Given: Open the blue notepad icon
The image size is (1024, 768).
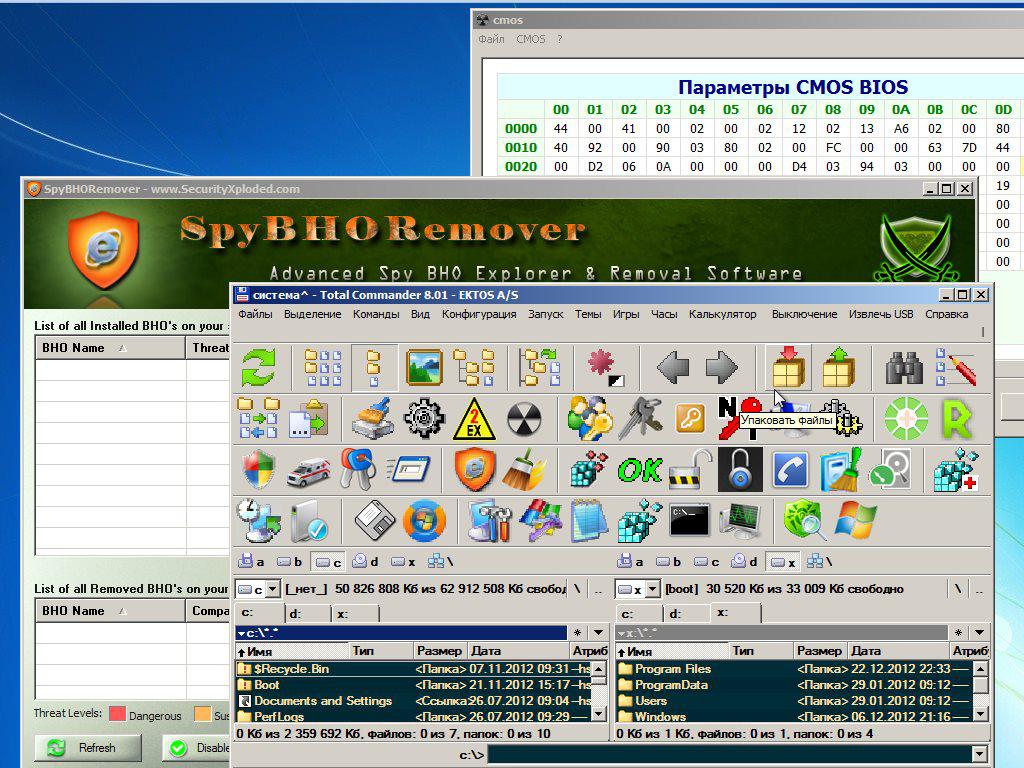Looking at the screenshot, I should coord(590,520).
